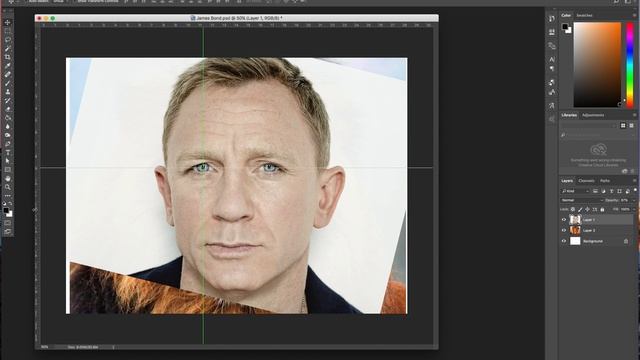Select the Lasso tool

[8, 40]
